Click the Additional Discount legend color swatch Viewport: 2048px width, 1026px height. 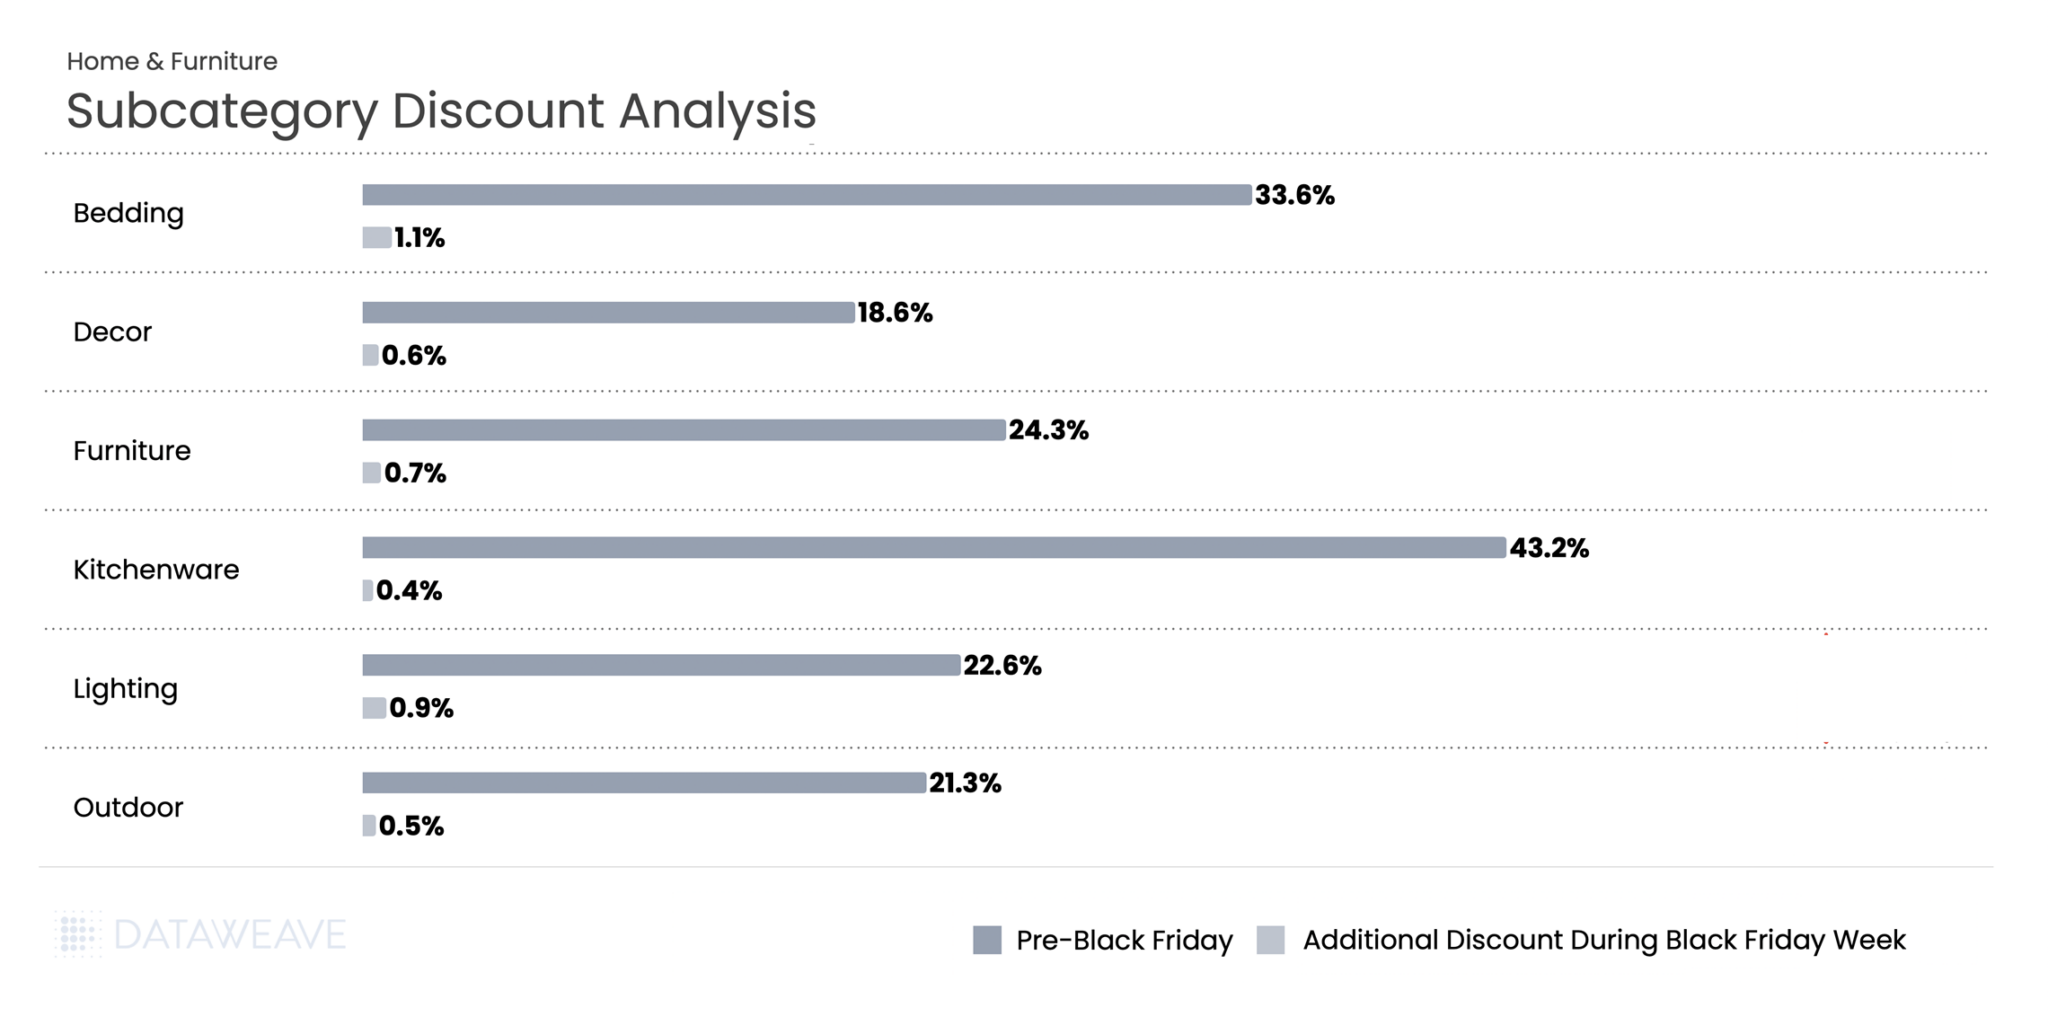[x=1270, y=940]
